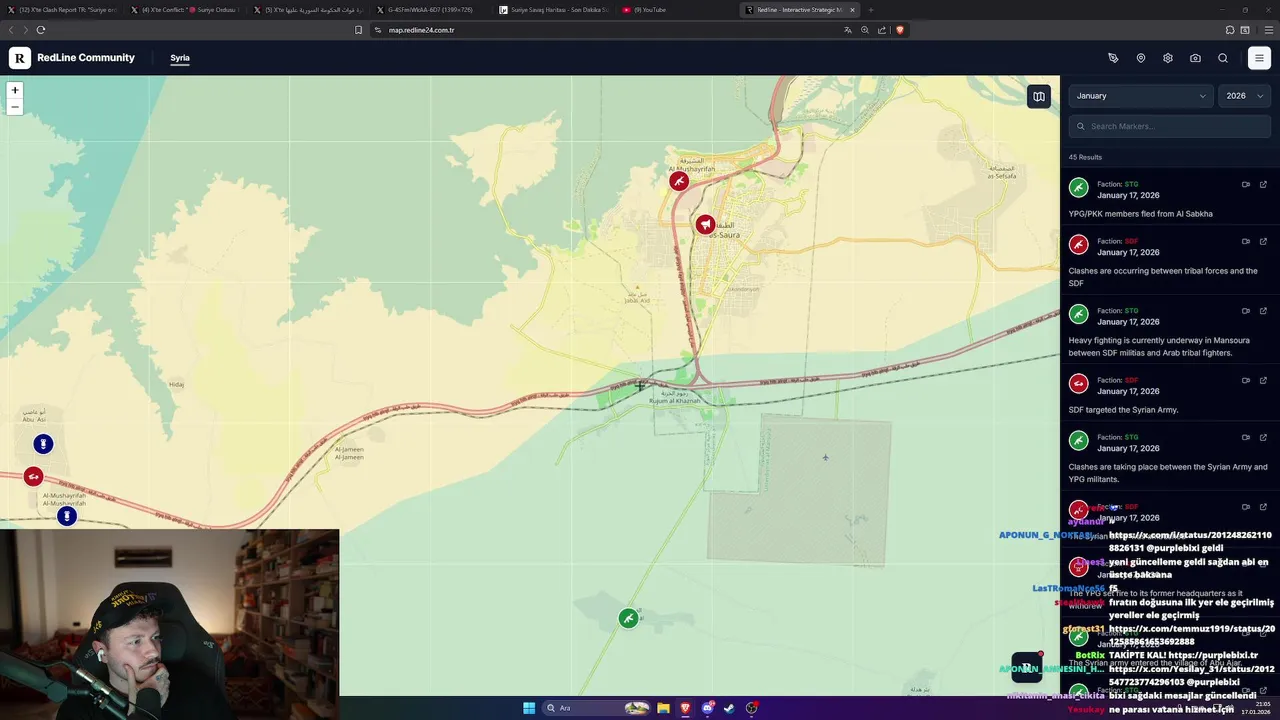Expand the January month dropdown

pos(1141,96)
